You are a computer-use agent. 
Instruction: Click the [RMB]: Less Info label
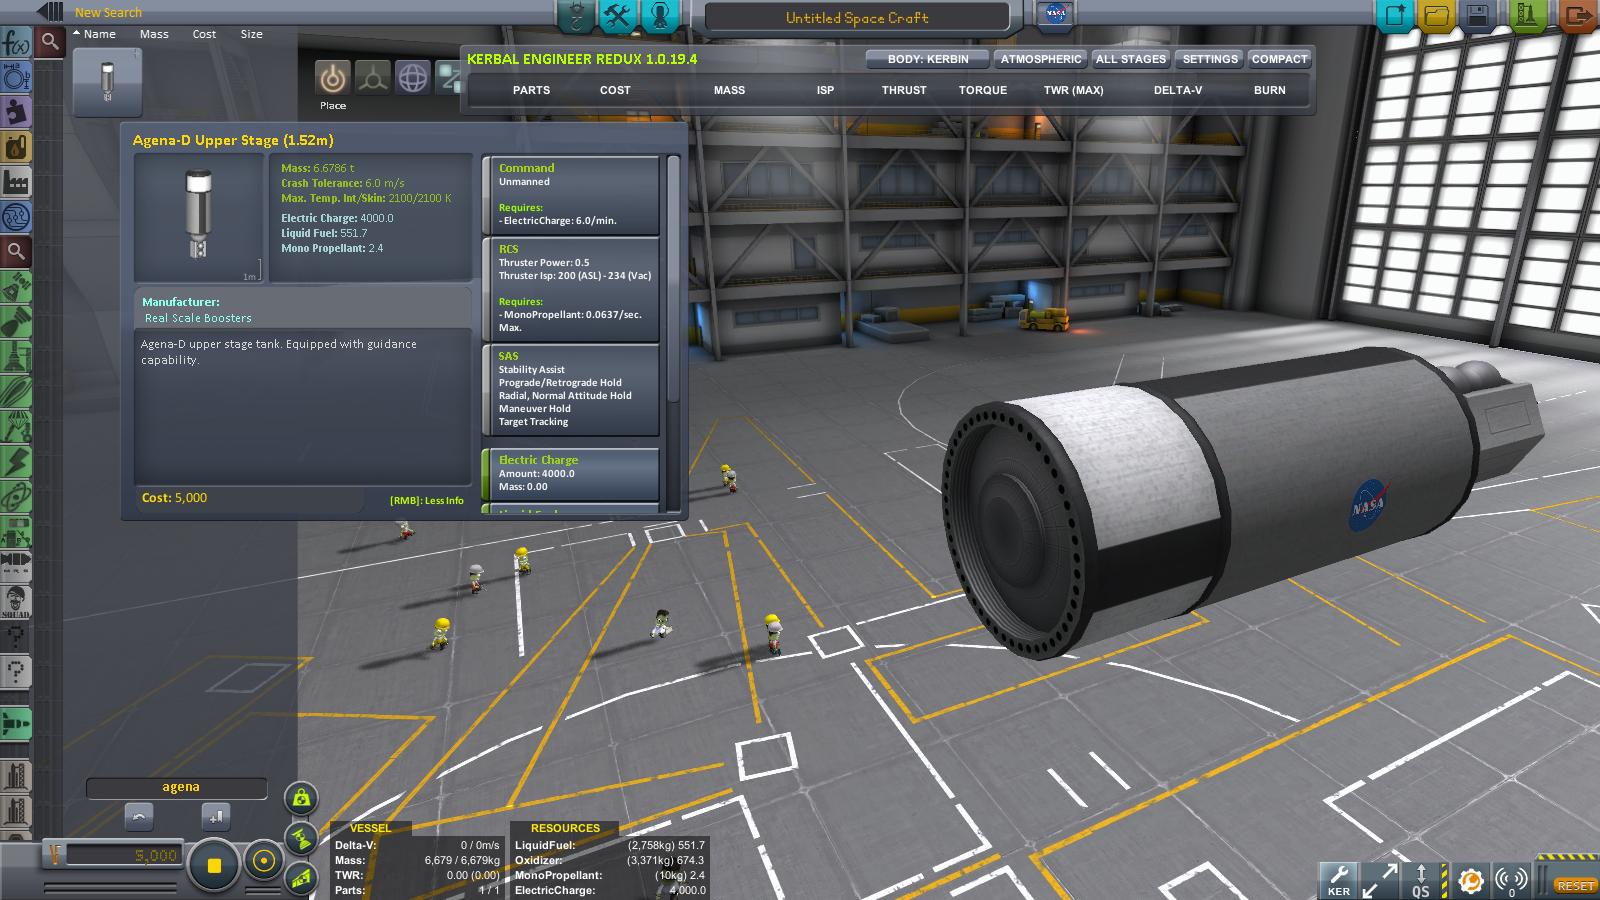(x=427, y=501)
